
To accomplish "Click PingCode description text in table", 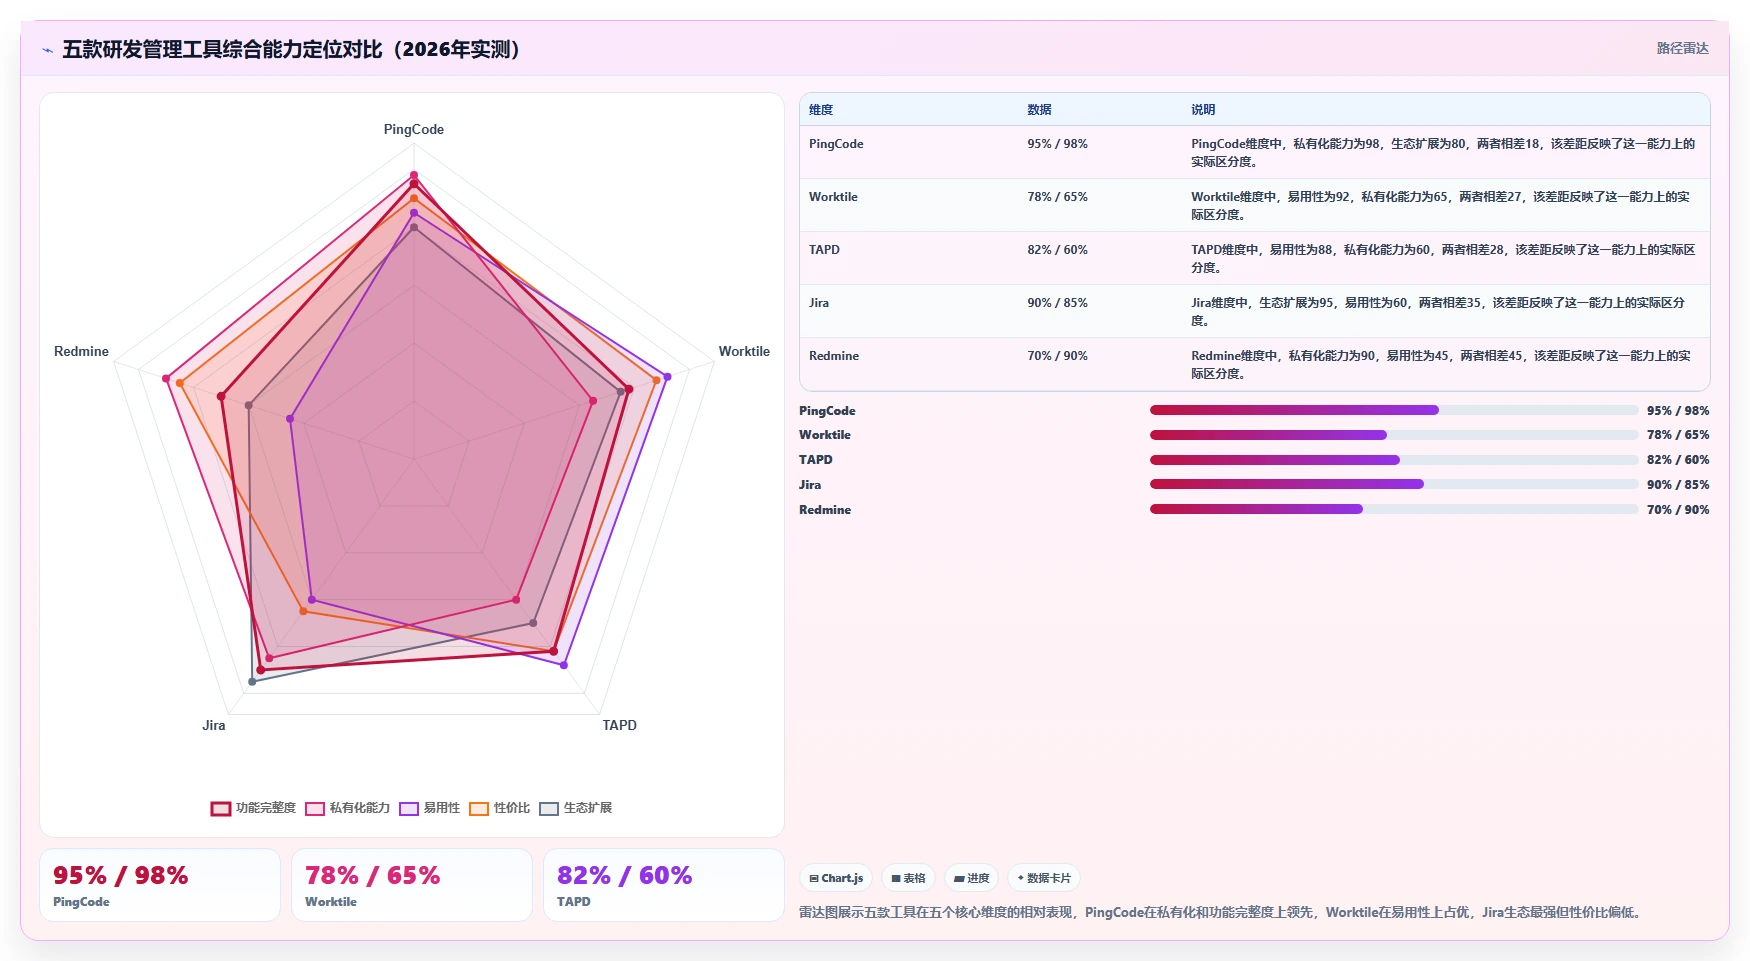I will (1442, 153).
